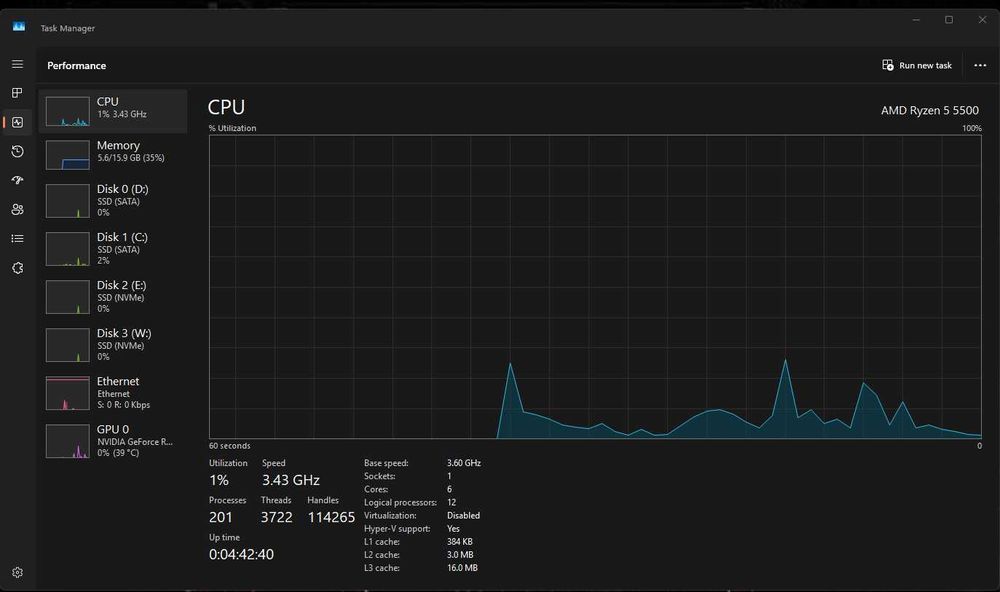Open the Services page icon
Screen dimensions: 1000x592
17,267
